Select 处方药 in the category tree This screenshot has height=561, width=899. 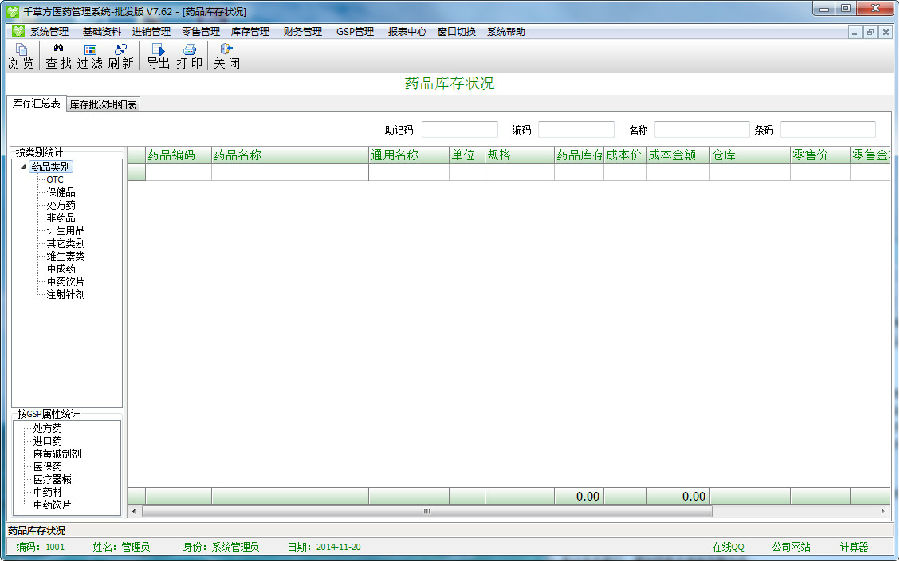pyautogui.click(x=61, y=205)
